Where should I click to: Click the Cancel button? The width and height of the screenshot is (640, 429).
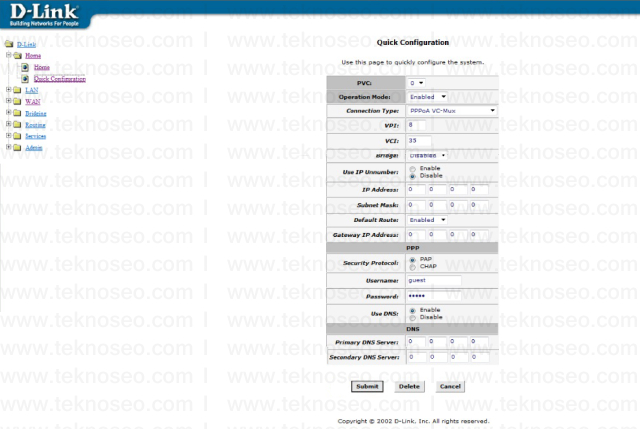[450, 386]
